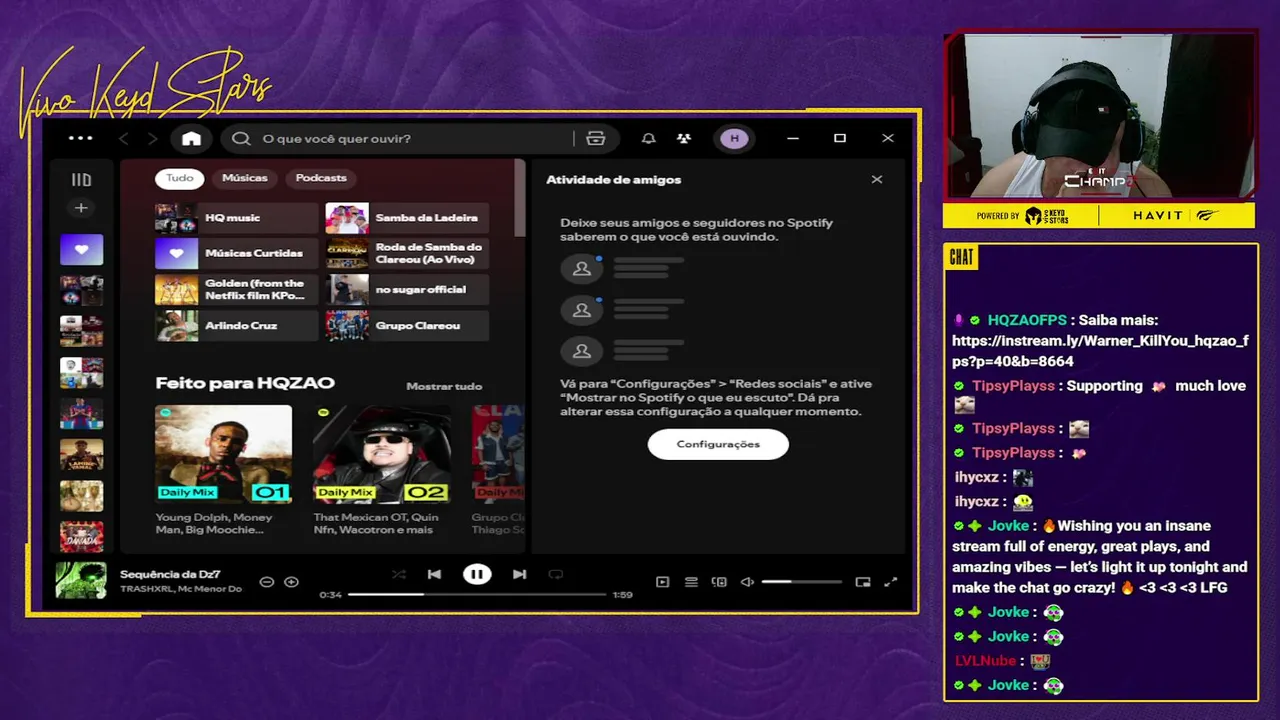Click Mostrar tudo link
This screenshot has width=1280, height=720.
point(444,386)
